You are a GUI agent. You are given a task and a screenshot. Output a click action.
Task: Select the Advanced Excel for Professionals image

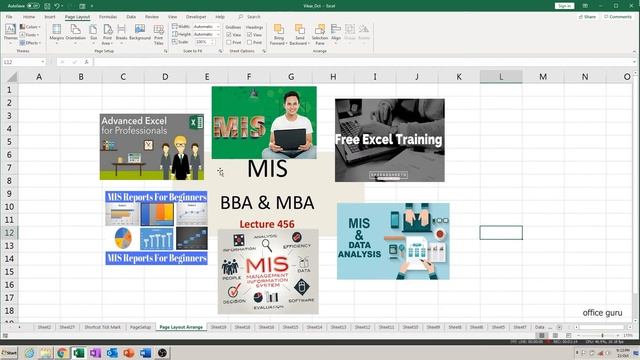pyautogui.click(x=152, y=147)
